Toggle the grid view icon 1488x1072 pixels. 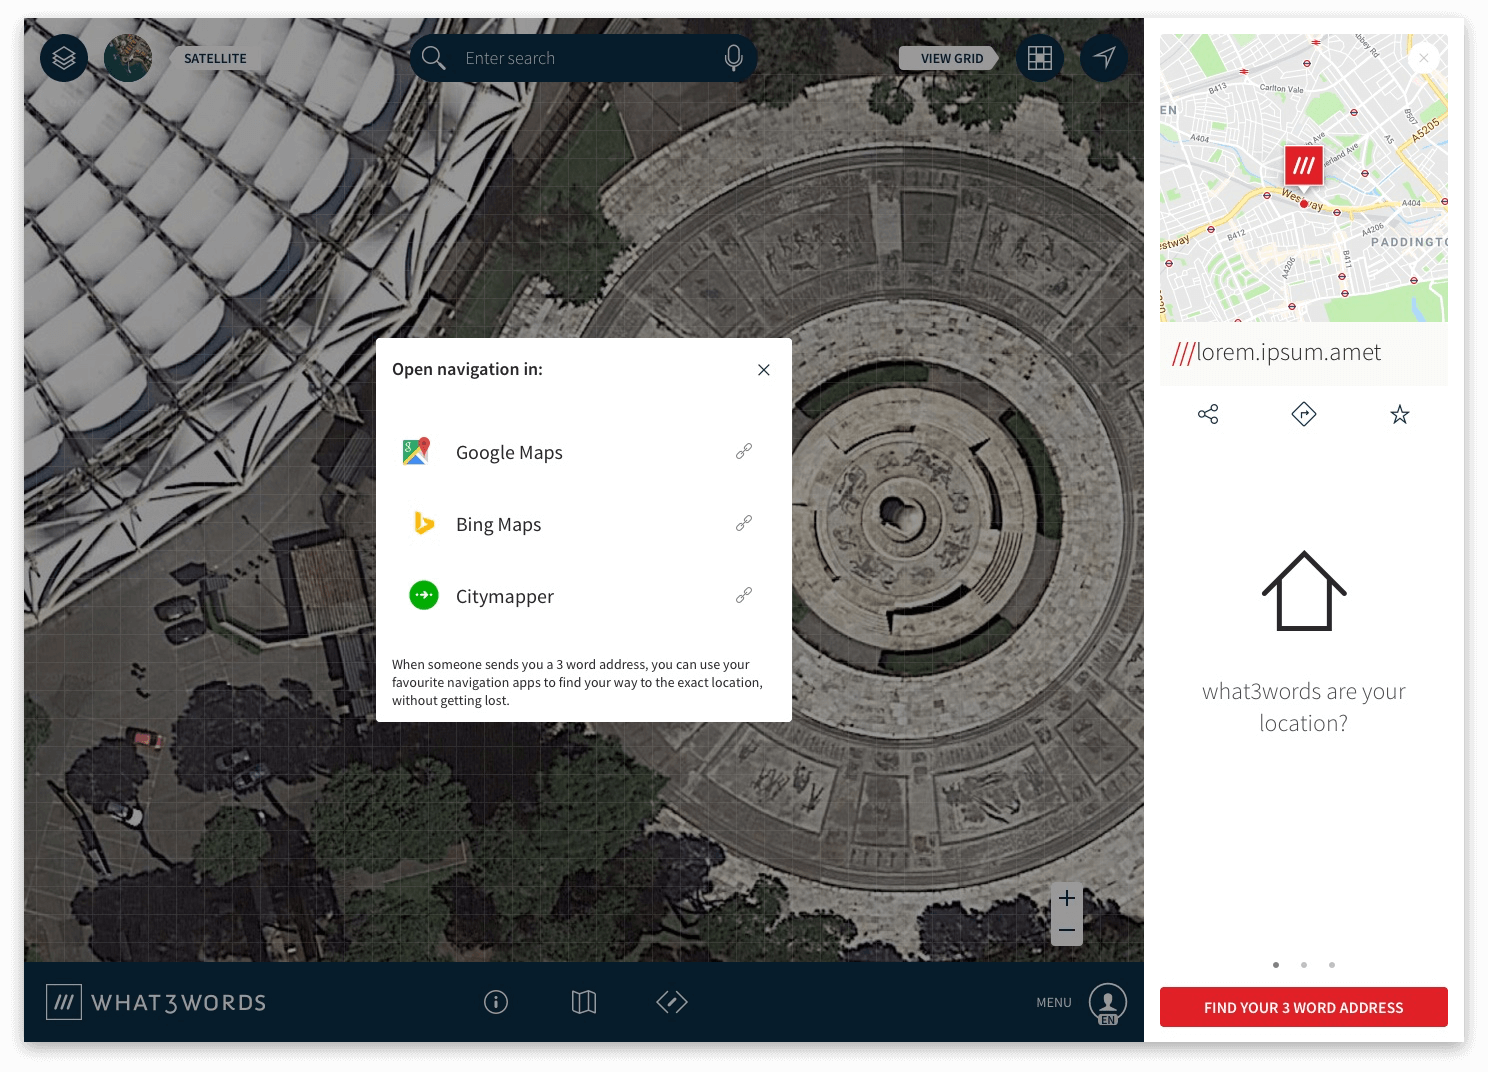[1040, 58]
